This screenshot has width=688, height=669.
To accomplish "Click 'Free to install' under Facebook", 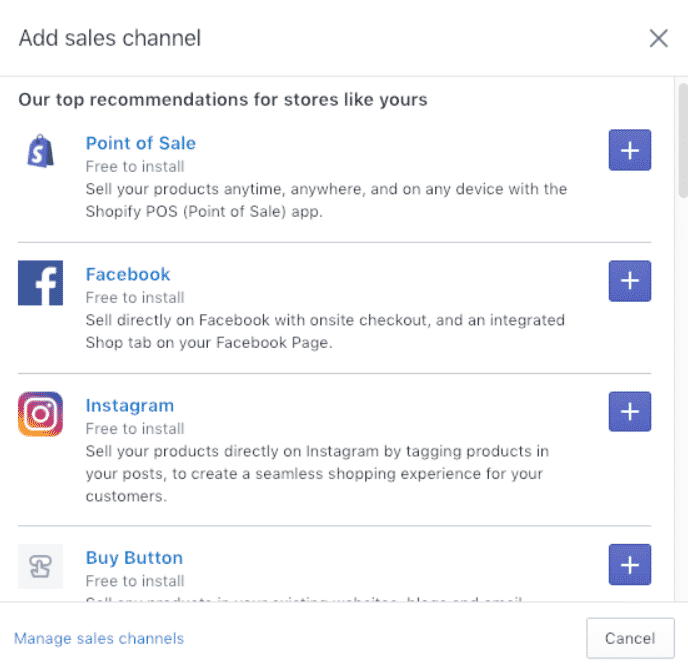I will [135, 298].
